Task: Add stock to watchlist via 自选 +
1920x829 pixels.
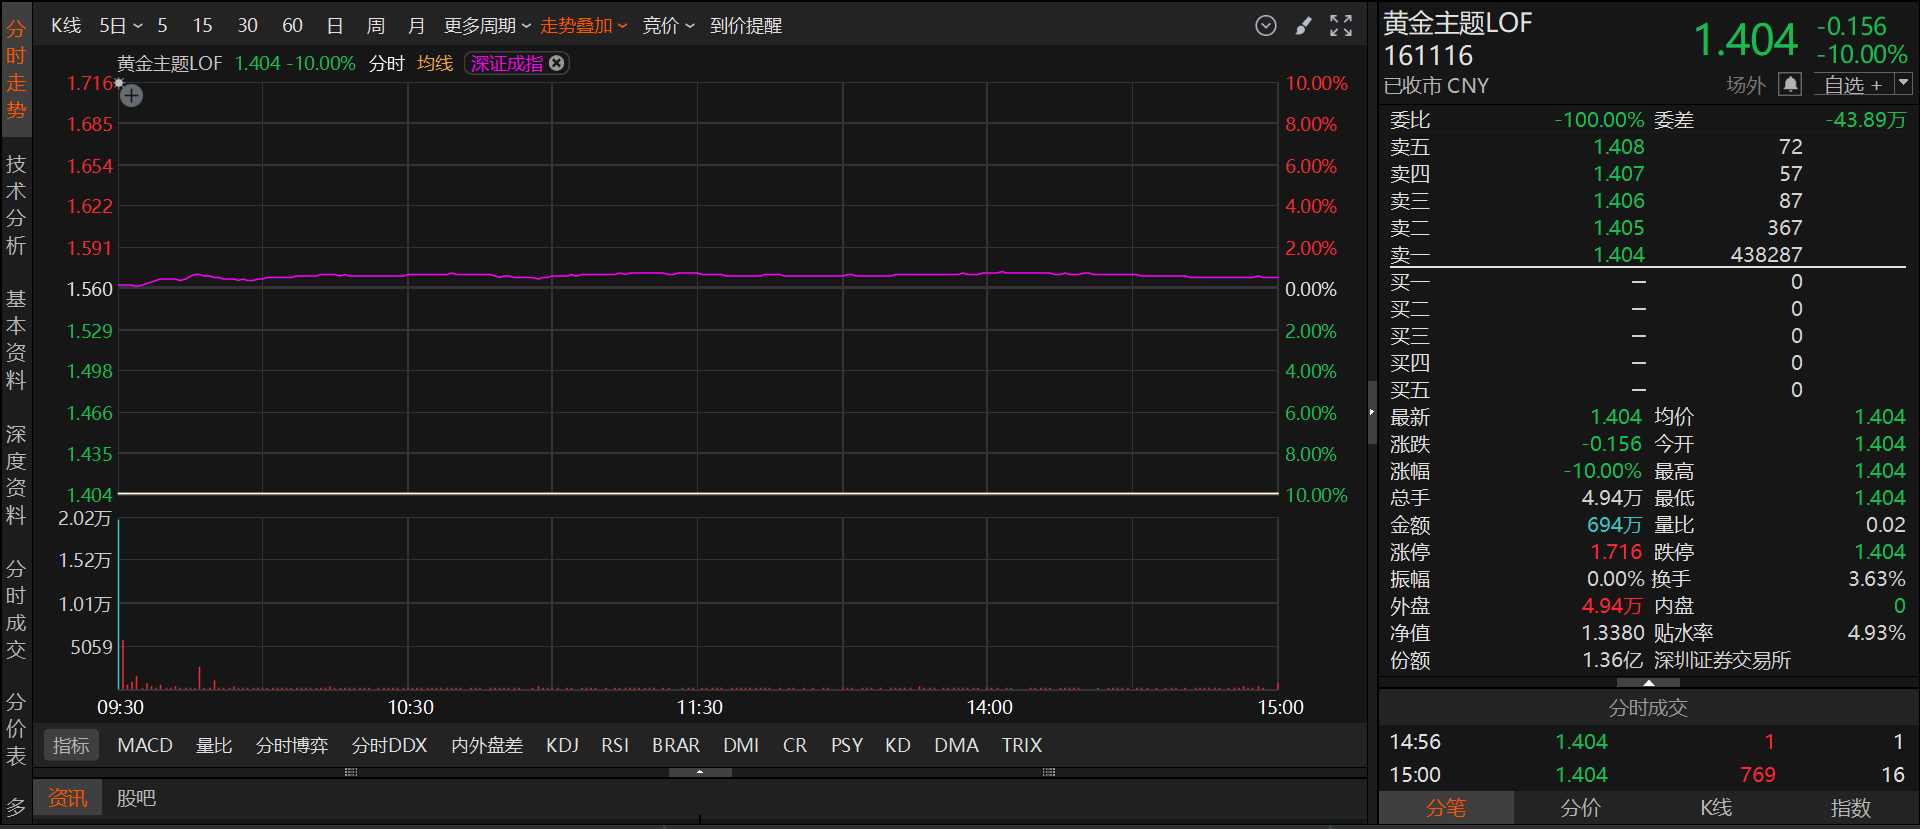Action: pyautogui.click(x=1852, y=85)
